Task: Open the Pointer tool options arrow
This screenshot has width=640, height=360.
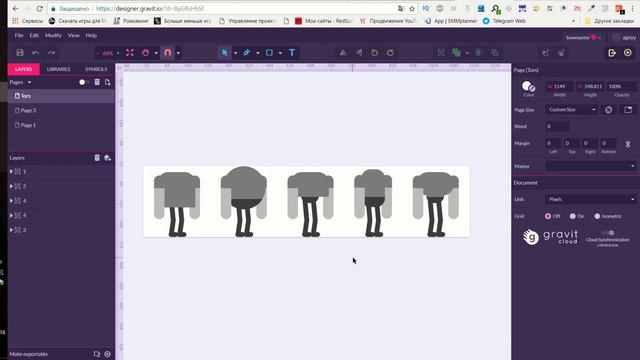Action: (236, 53)
